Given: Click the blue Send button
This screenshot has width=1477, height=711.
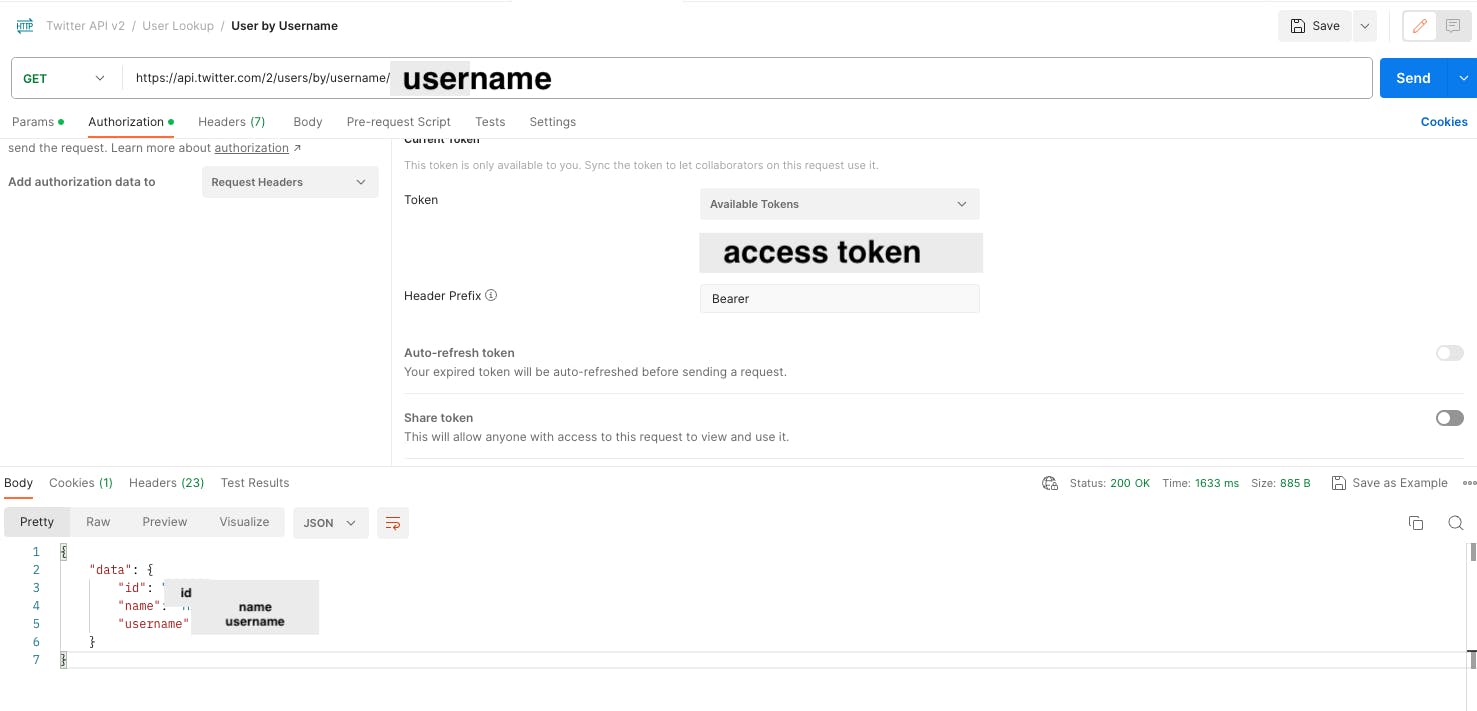Looking at the screenshot, I should (1413, 78).
